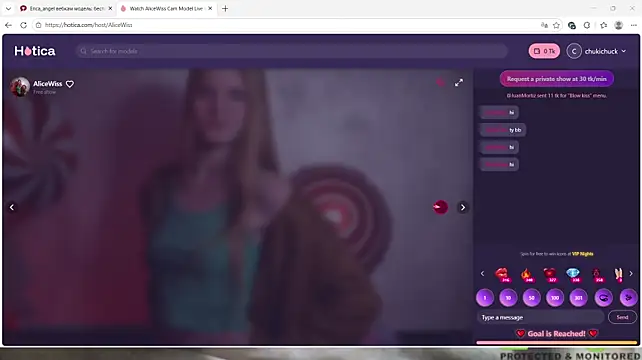Click the Hotica logo
The image size is (642, 360).
click(x=35, y=51)
